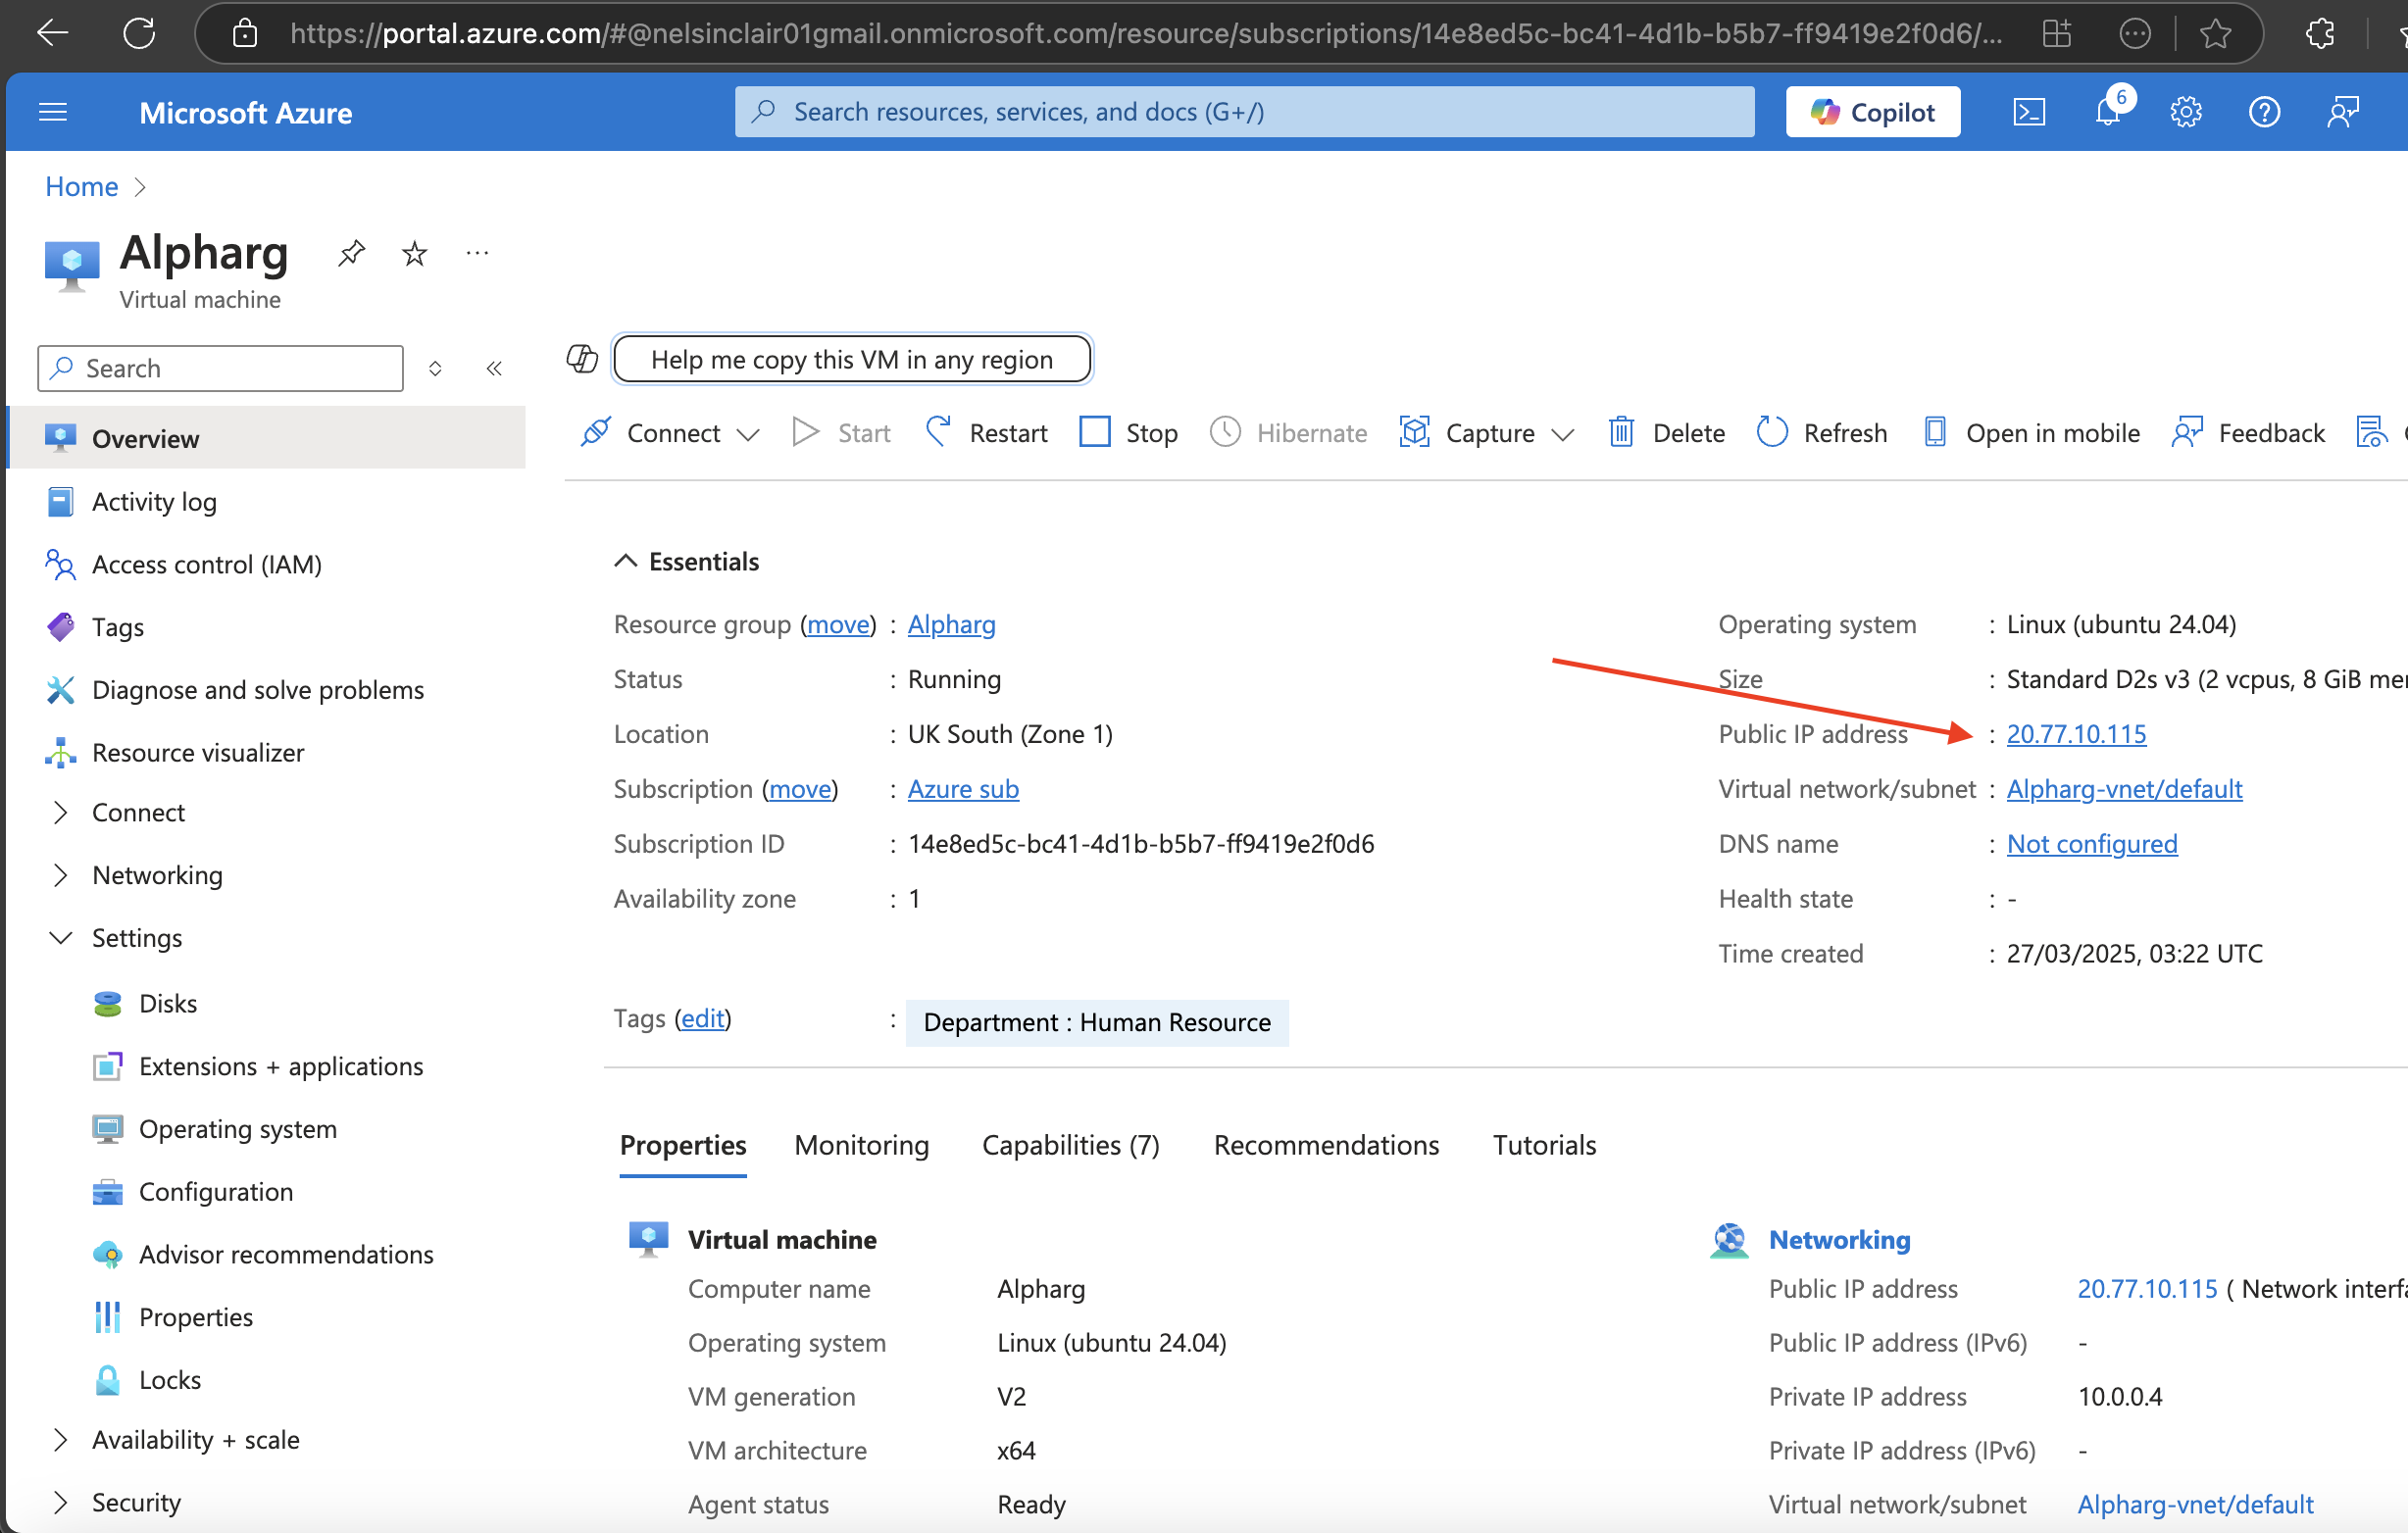This screenshot has height=1533, width=2408.
Task: Click the Not configured DNS name link
Action: [x=2092, y=844]
